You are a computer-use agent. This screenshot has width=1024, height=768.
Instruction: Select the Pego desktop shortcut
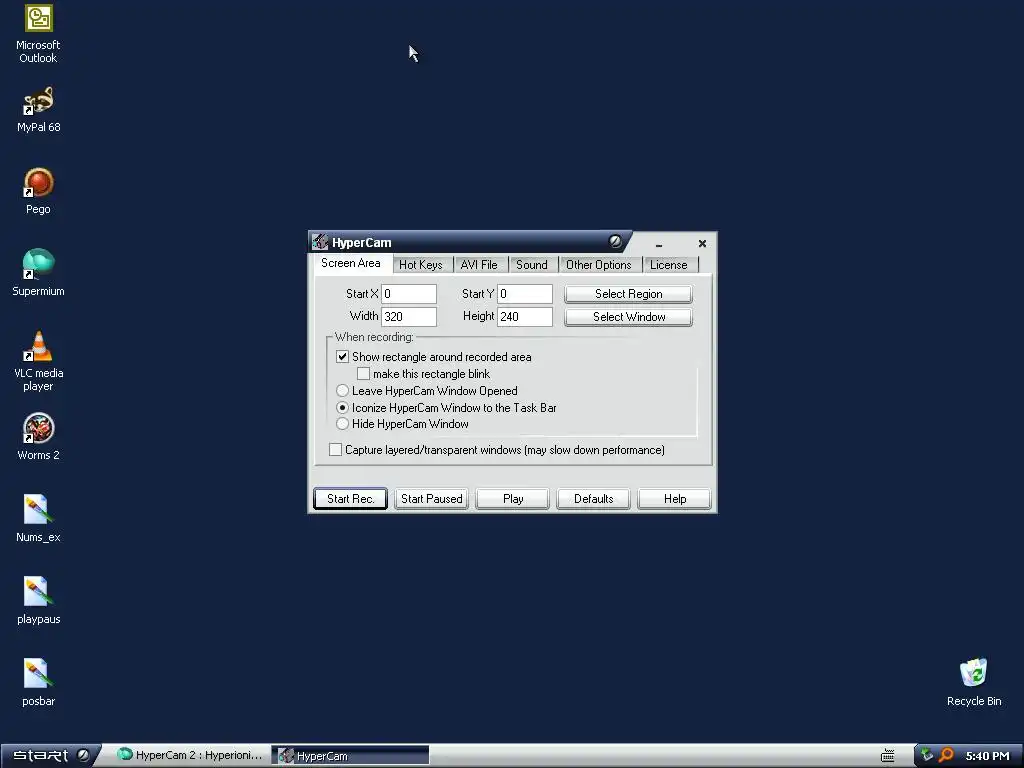tap(38, 191)
